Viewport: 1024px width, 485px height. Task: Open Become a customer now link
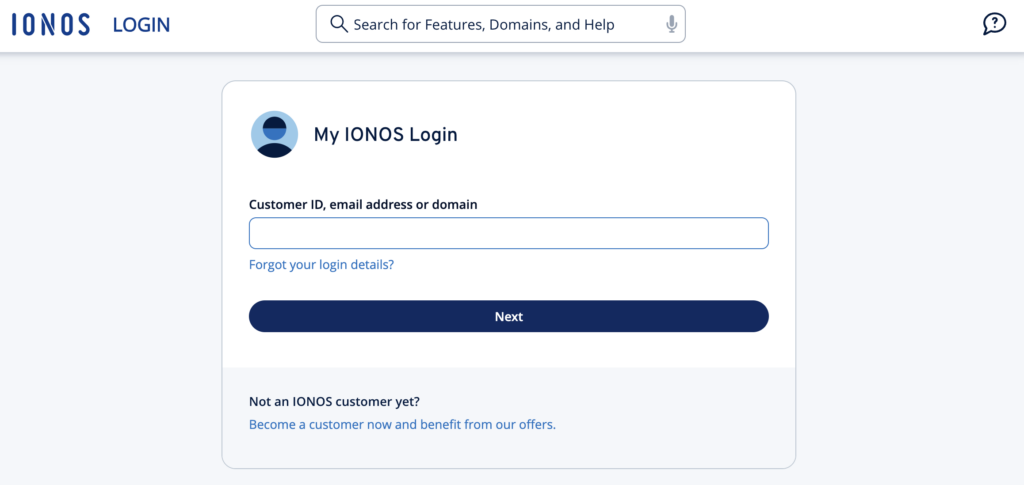(x=402, y=424)
